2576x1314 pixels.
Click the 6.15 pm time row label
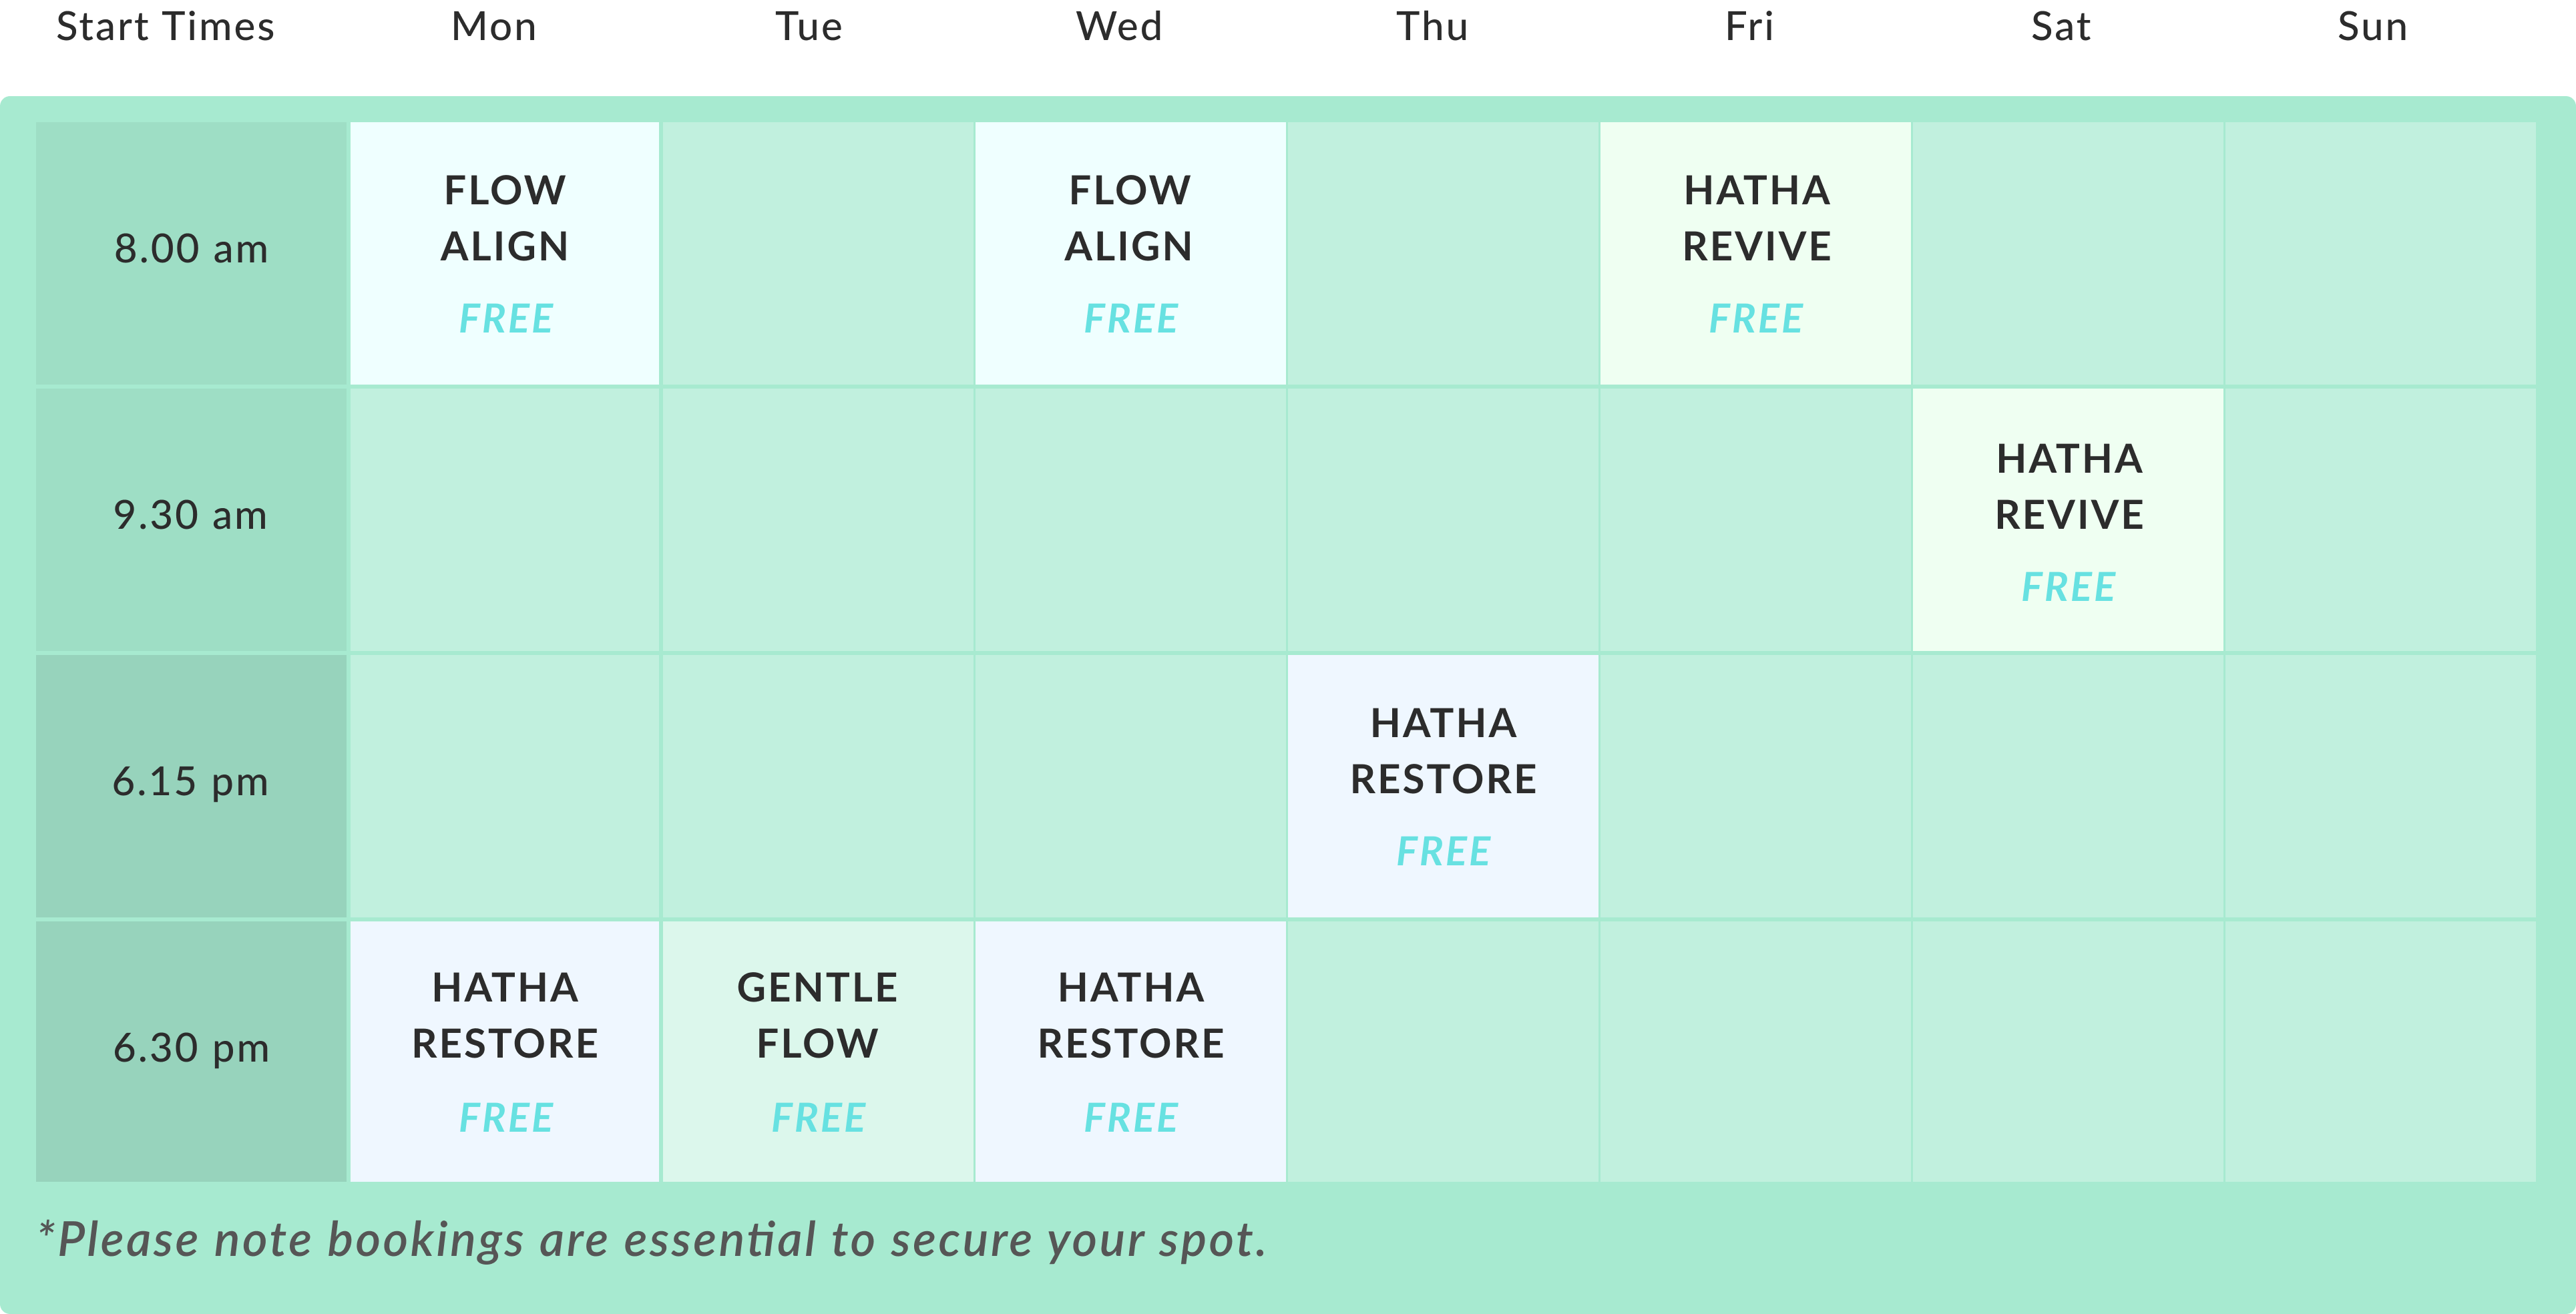click(191, 782)
